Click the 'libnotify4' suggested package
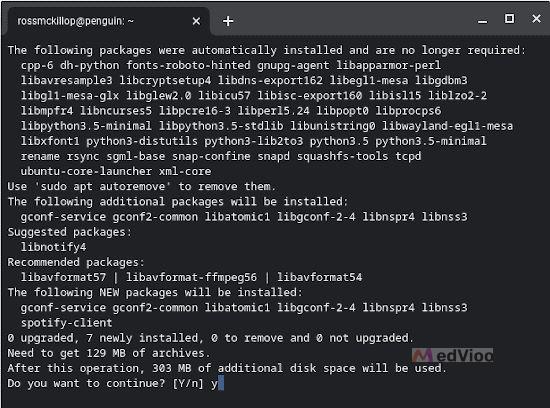 pos(53,247)
